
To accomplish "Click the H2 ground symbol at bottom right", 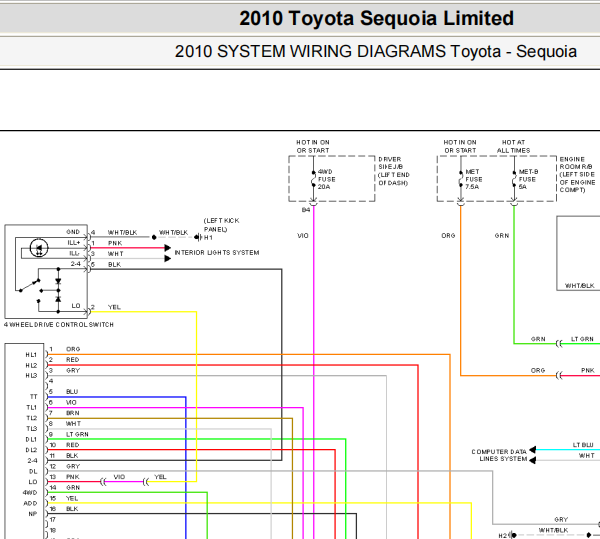I will pos(514,535).
